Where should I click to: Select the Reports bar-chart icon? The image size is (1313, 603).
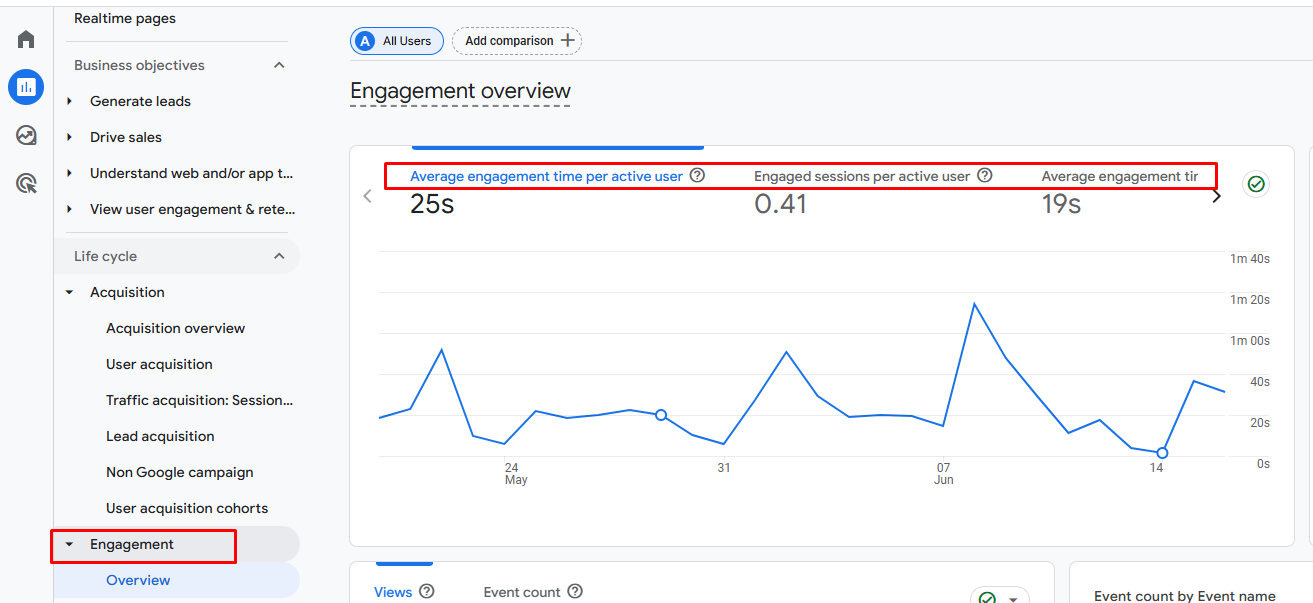tap(26, 87)
